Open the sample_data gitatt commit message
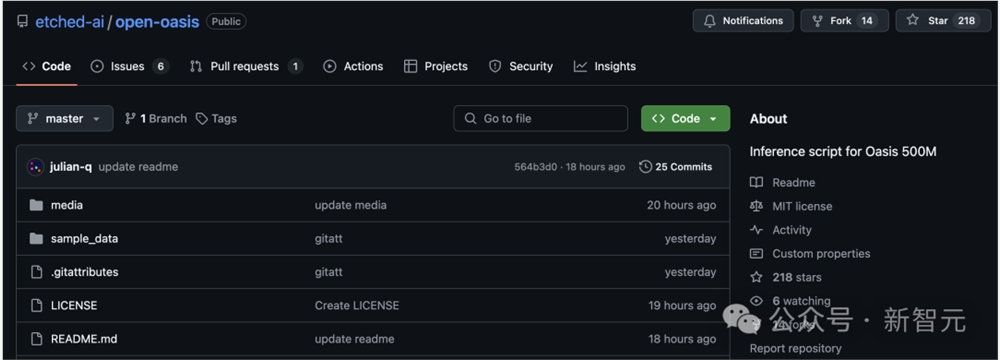Image resolution: width=1000 pixels, height=360 pixels. click(328, 239)
